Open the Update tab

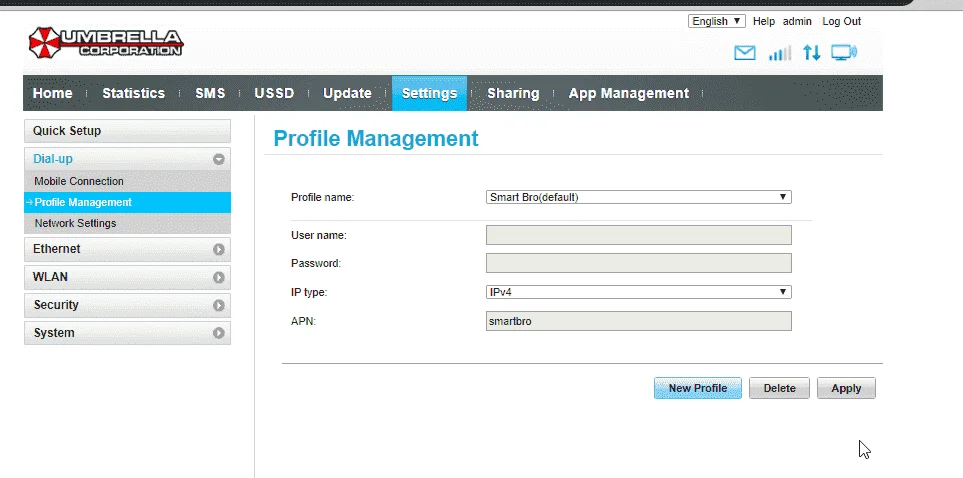(x=347, y=93)
